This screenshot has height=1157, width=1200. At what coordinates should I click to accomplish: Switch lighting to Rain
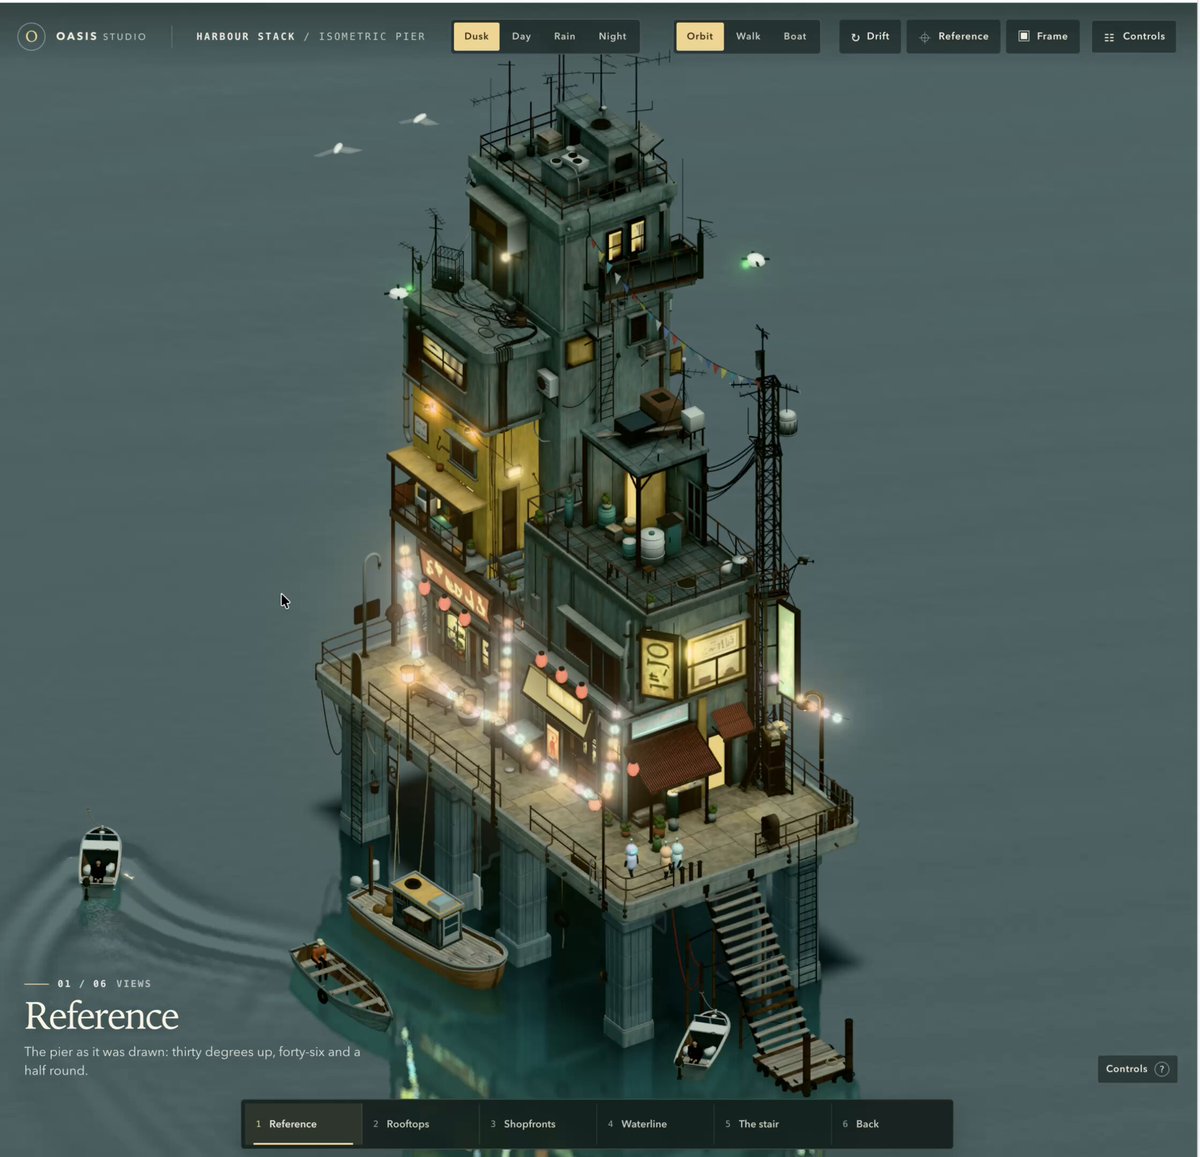[x=564, y=36]
